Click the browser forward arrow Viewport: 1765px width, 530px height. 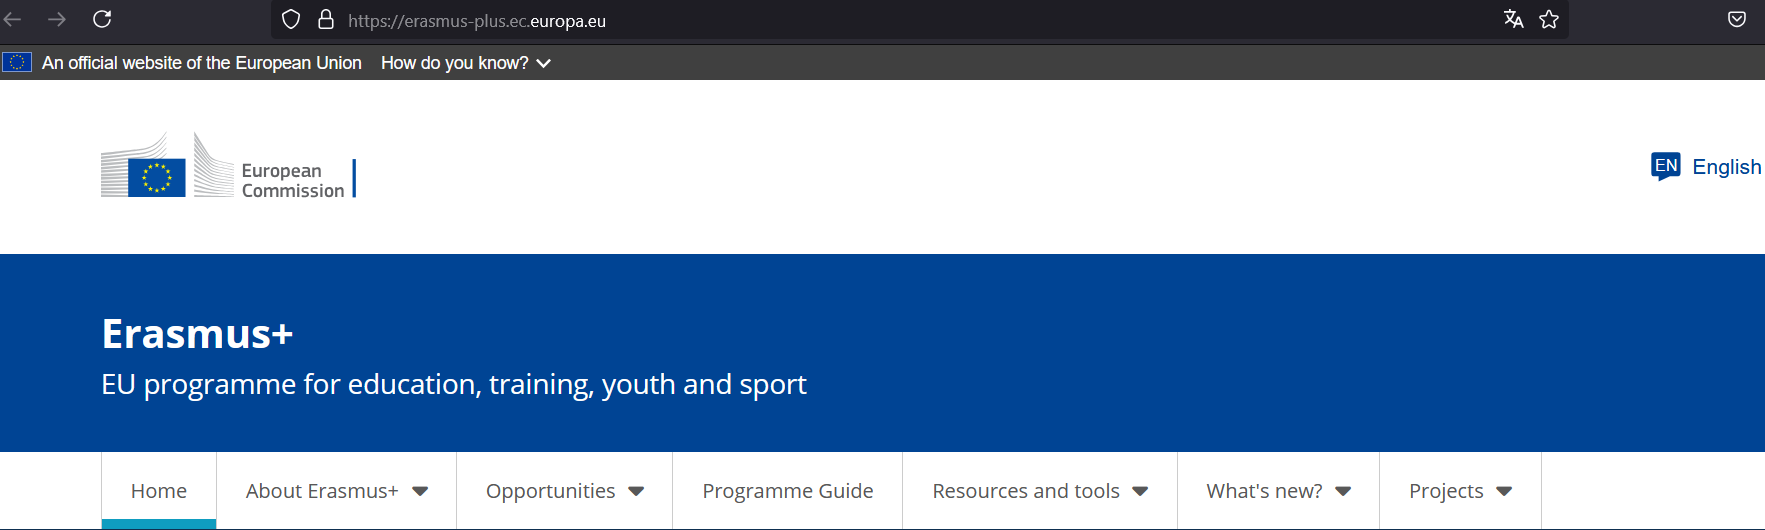(57, 19)
